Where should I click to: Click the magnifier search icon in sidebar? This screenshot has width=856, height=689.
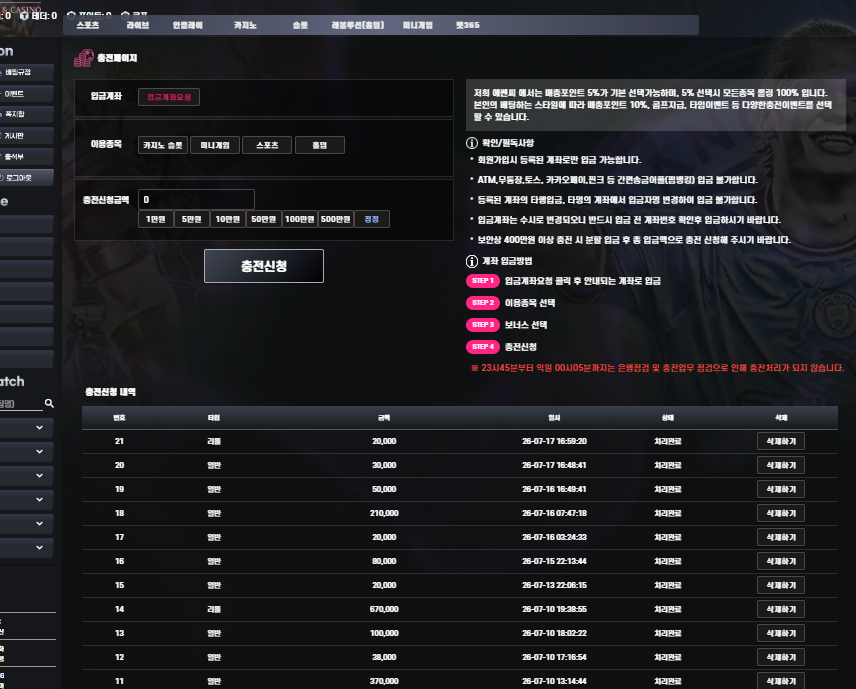49,403
